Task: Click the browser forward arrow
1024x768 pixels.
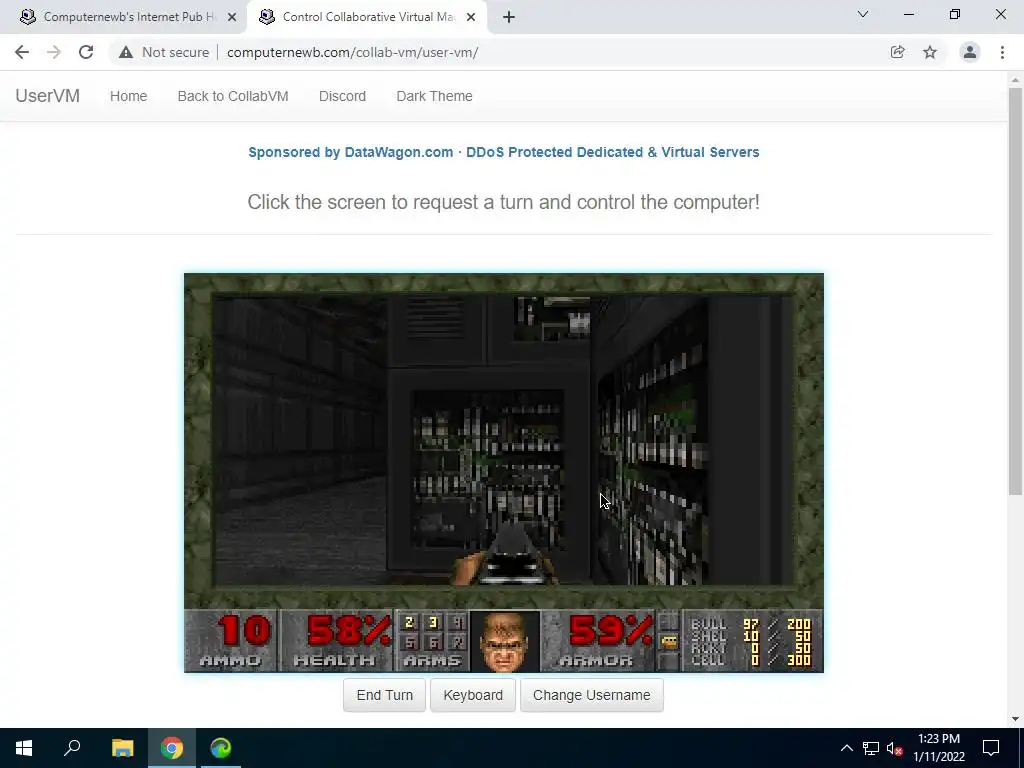Action: (x=54, y=52)
